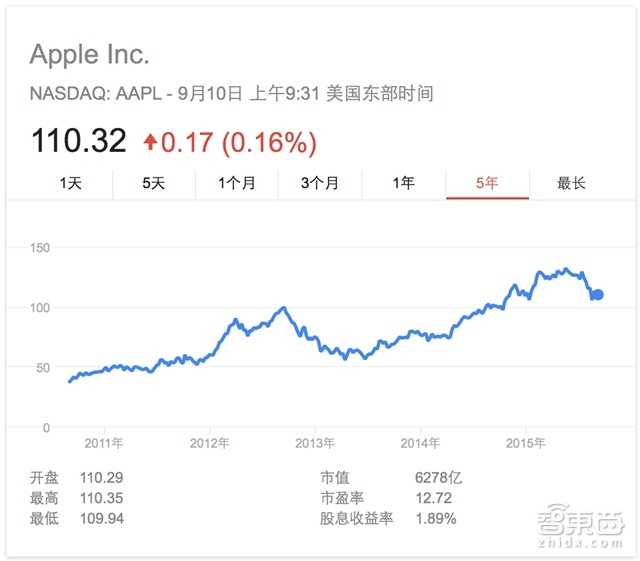Click the Apple Inc. title
The height and width of the screenshot is (561, 640).
coord(90,54)
